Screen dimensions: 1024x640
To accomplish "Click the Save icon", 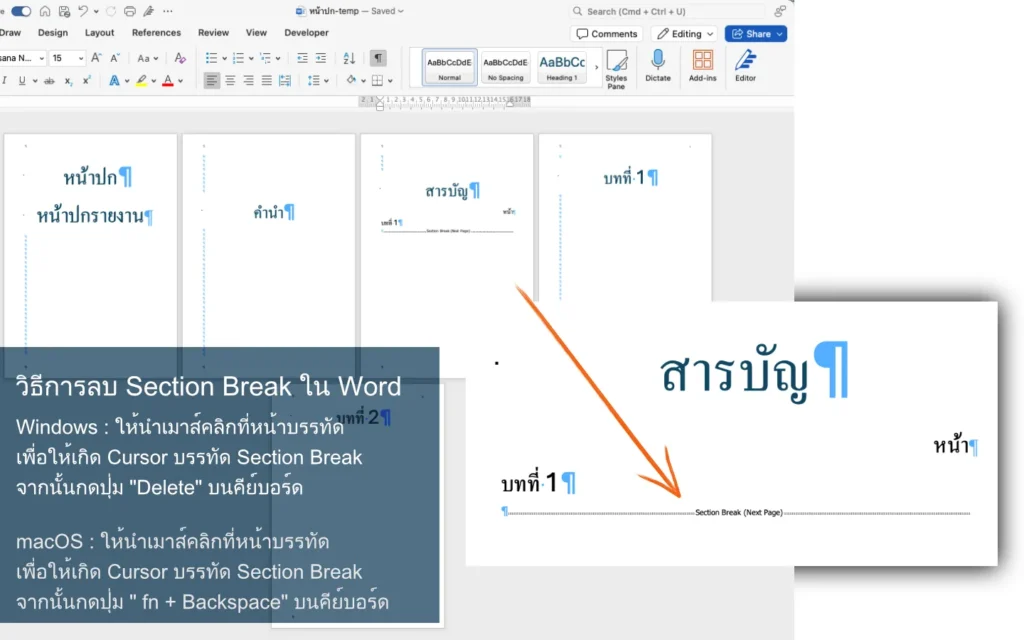I will pos(64,11).
